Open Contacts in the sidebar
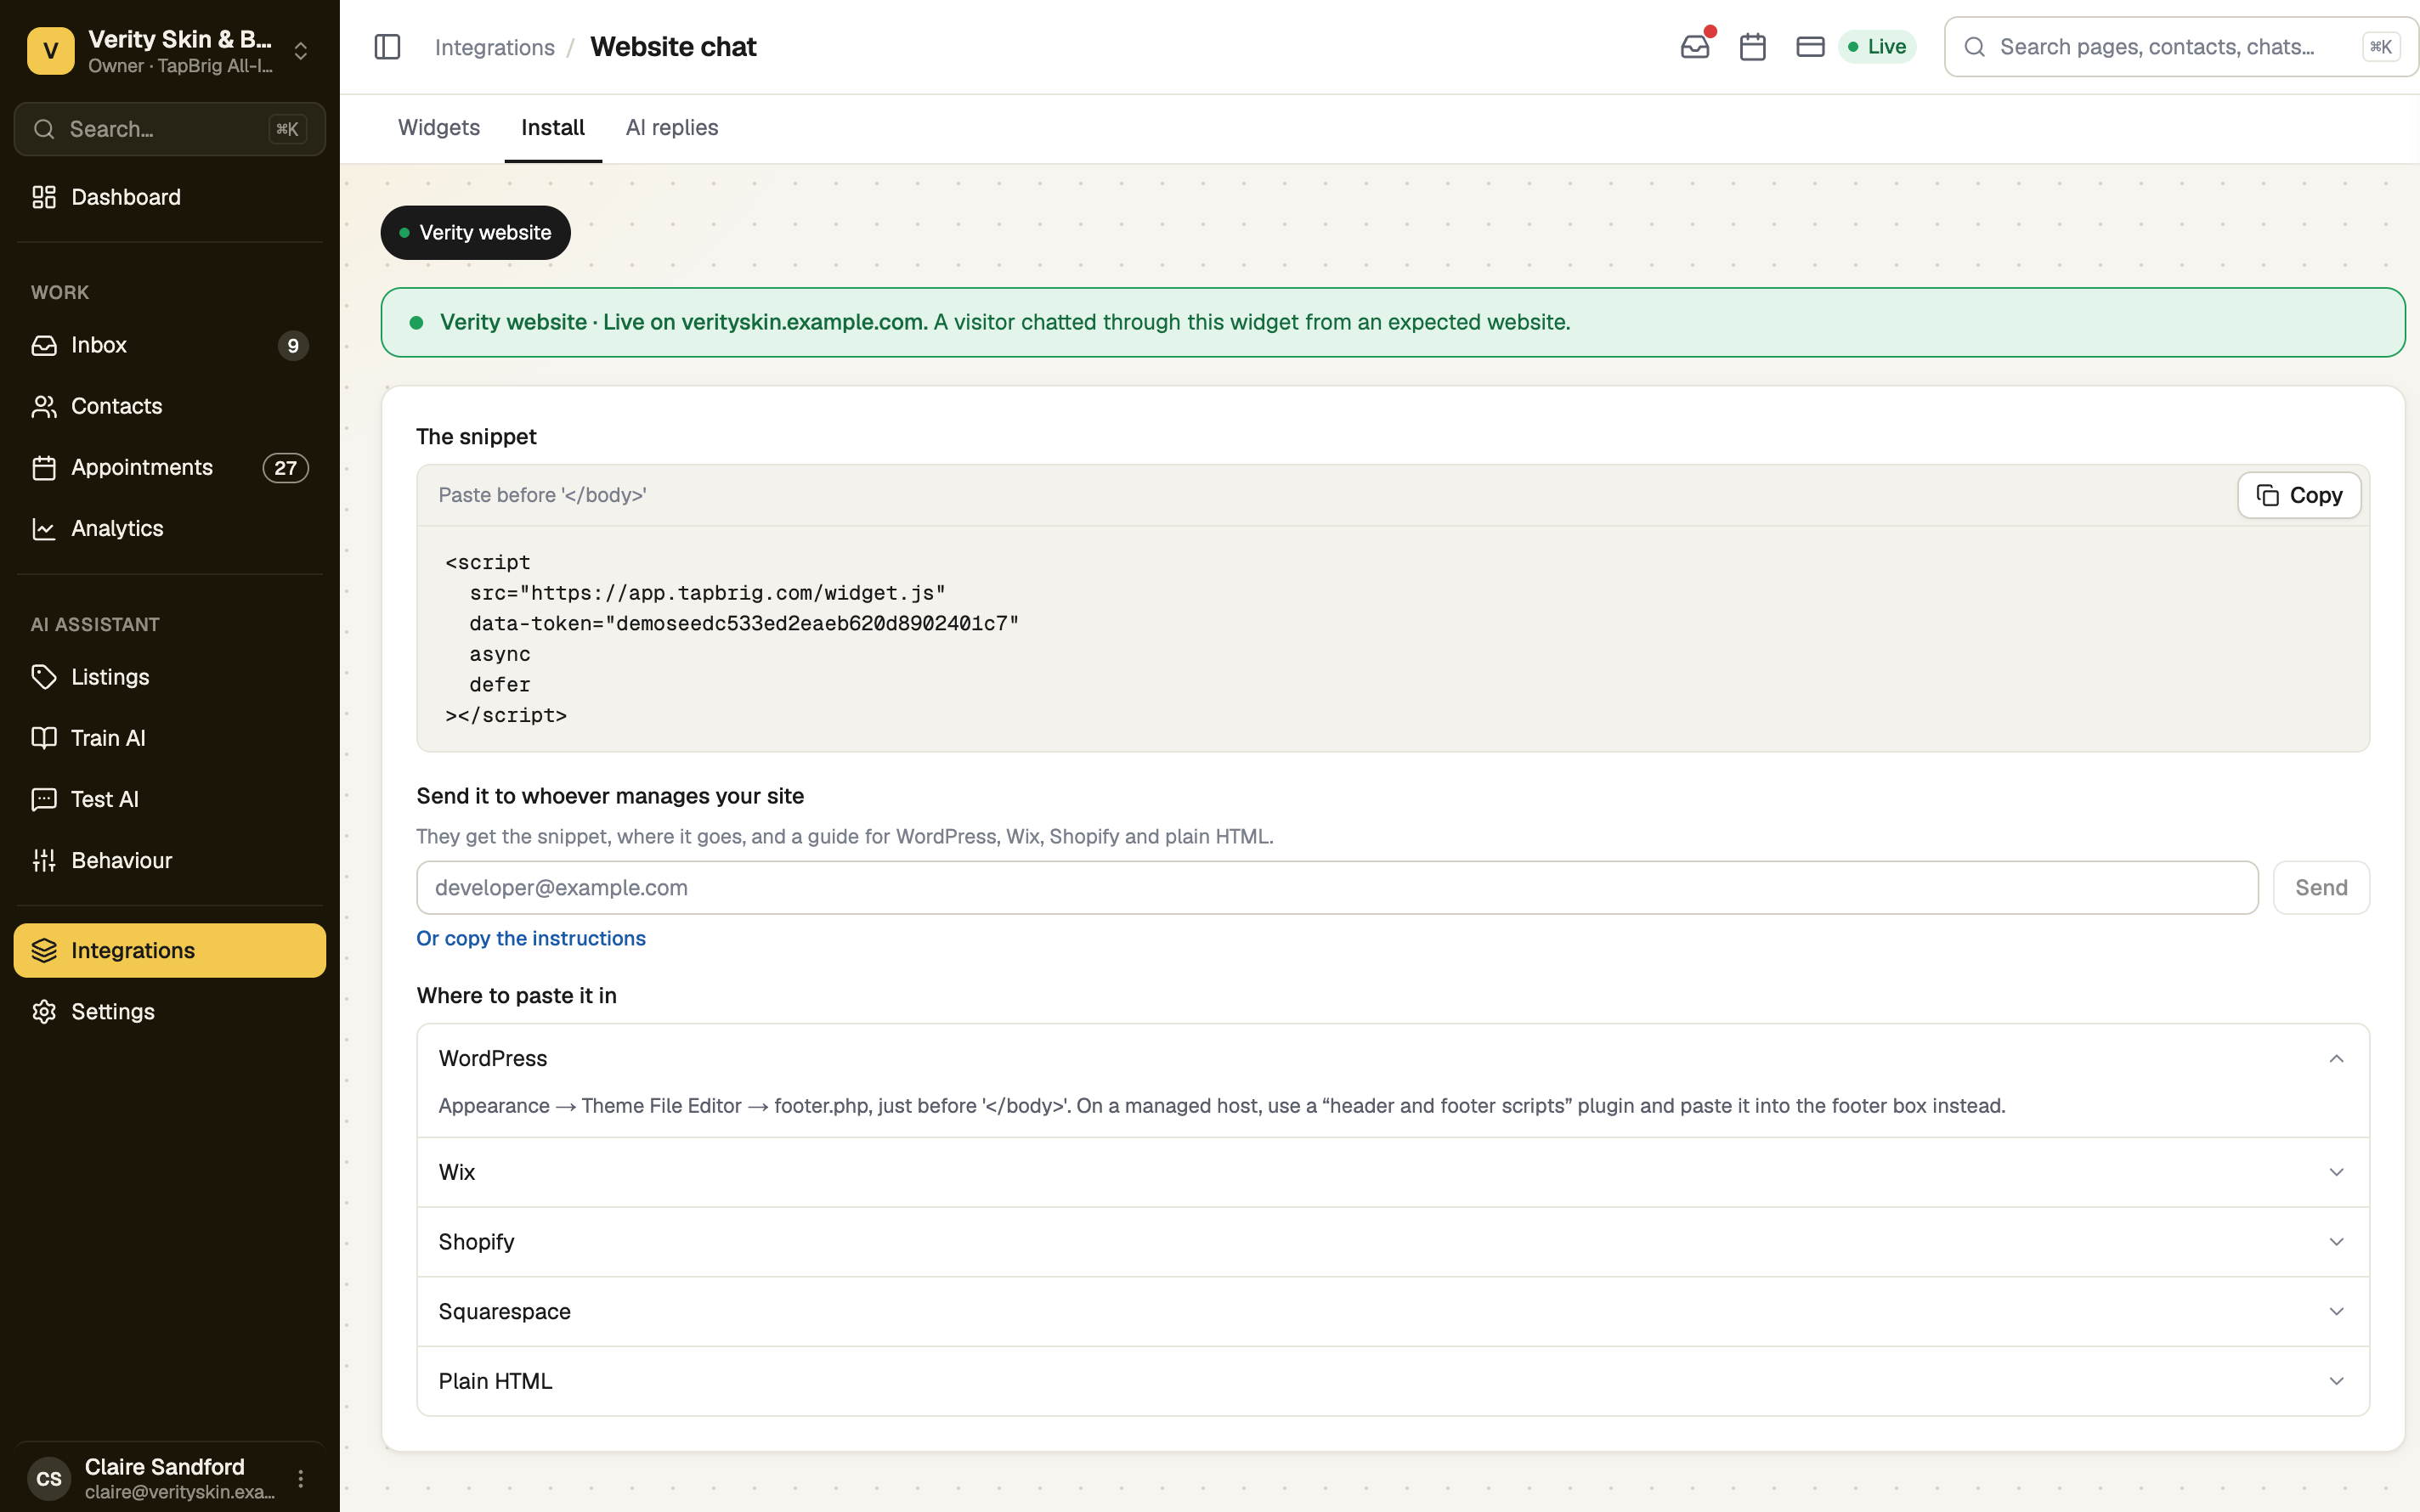 170,406
